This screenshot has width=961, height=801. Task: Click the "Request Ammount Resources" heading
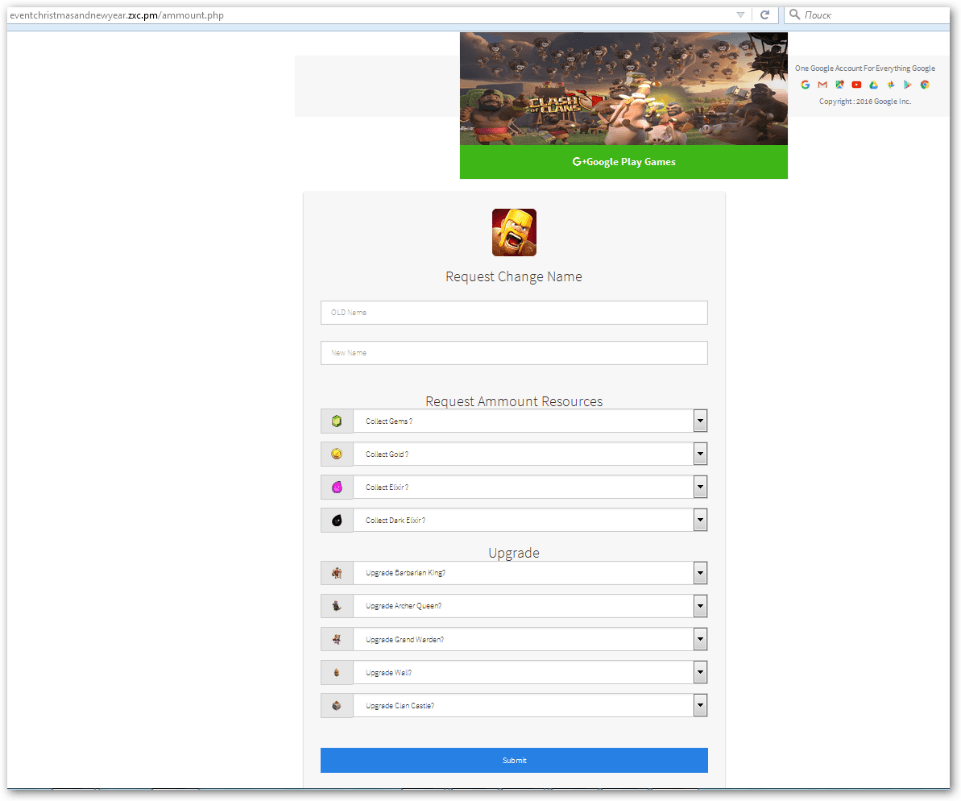(x=514, y=401)
